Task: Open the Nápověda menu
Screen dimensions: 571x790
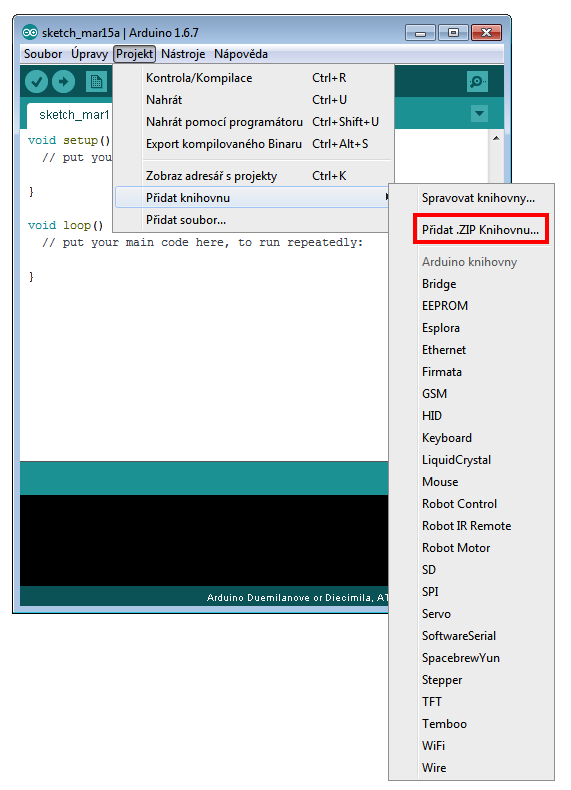Action: pos(241,54)
